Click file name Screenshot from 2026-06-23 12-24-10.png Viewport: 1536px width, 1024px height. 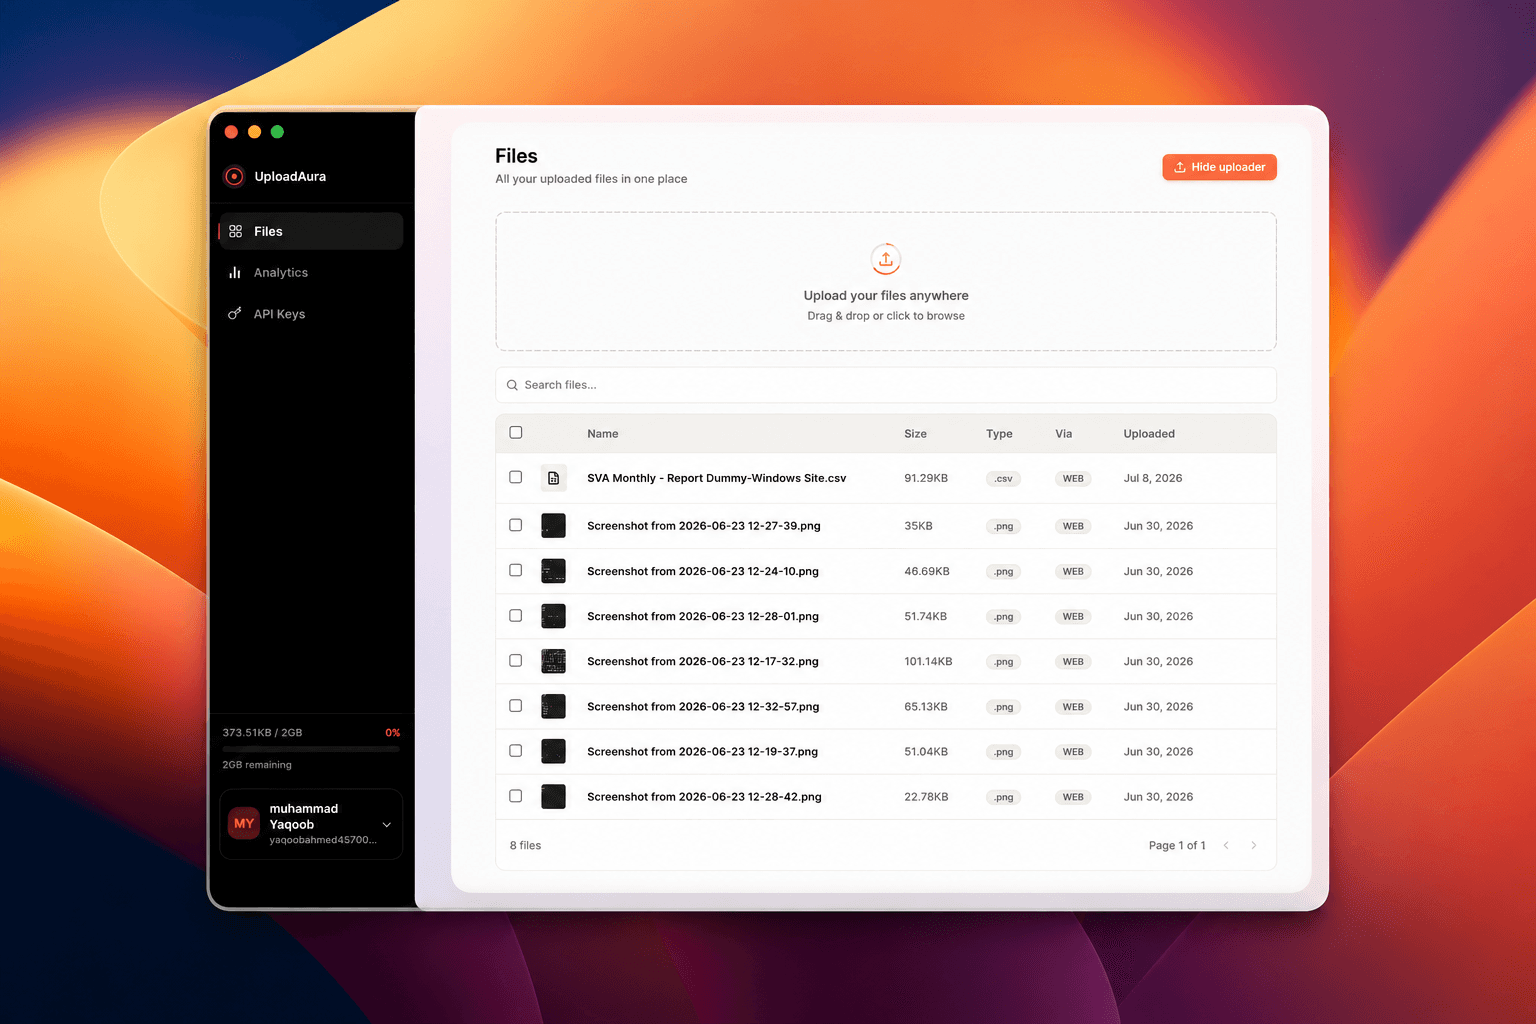[703, 571]
